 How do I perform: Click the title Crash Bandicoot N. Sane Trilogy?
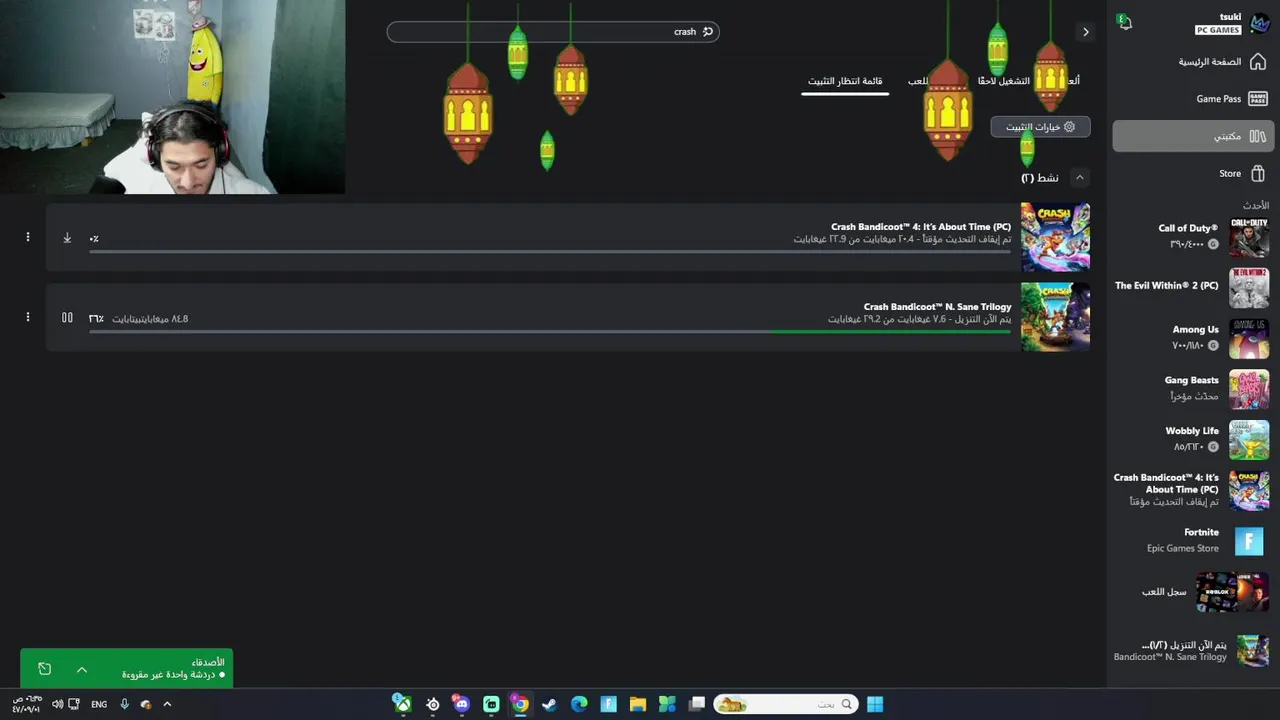938,307
